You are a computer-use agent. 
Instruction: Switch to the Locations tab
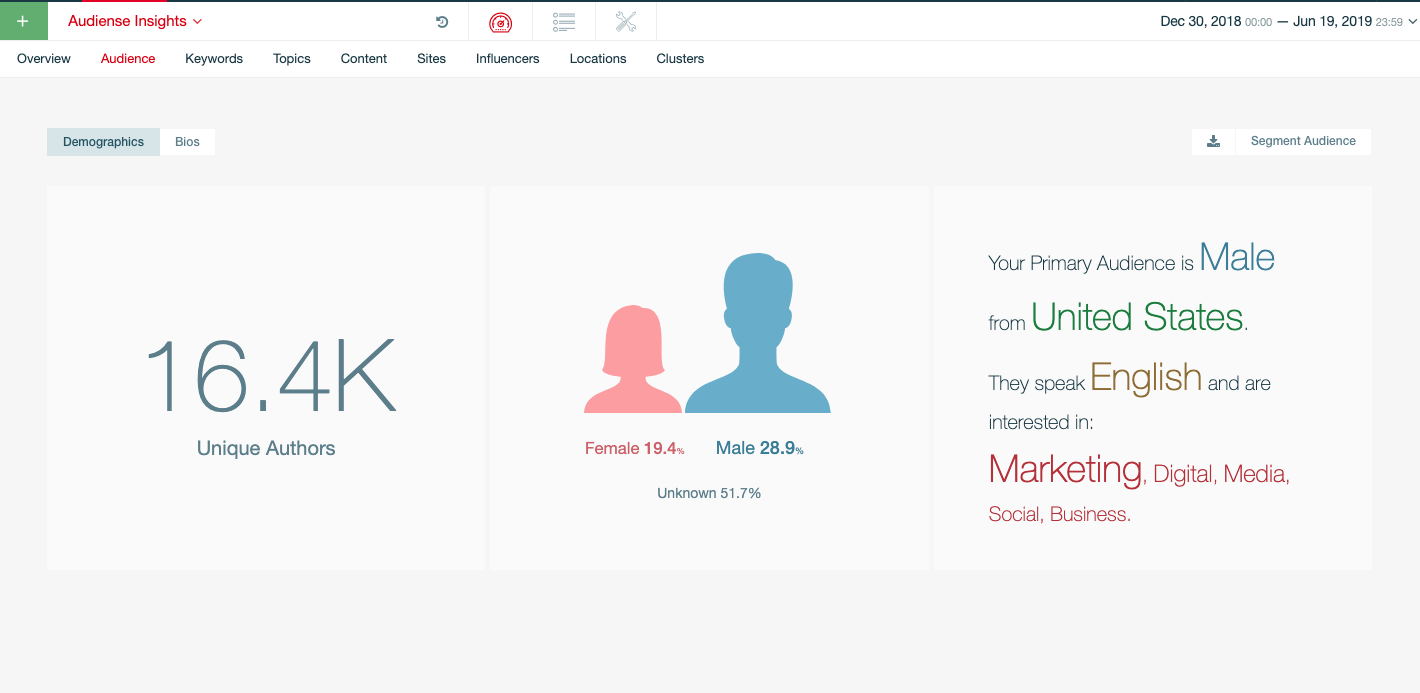tap(598, 59)
